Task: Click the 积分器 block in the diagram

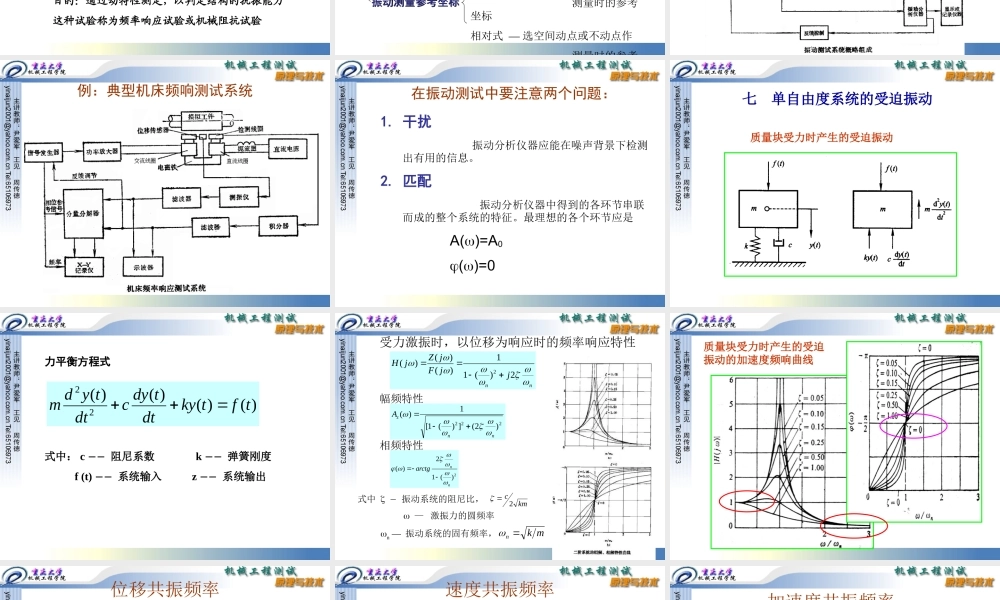Action: [x=279, y=226]
